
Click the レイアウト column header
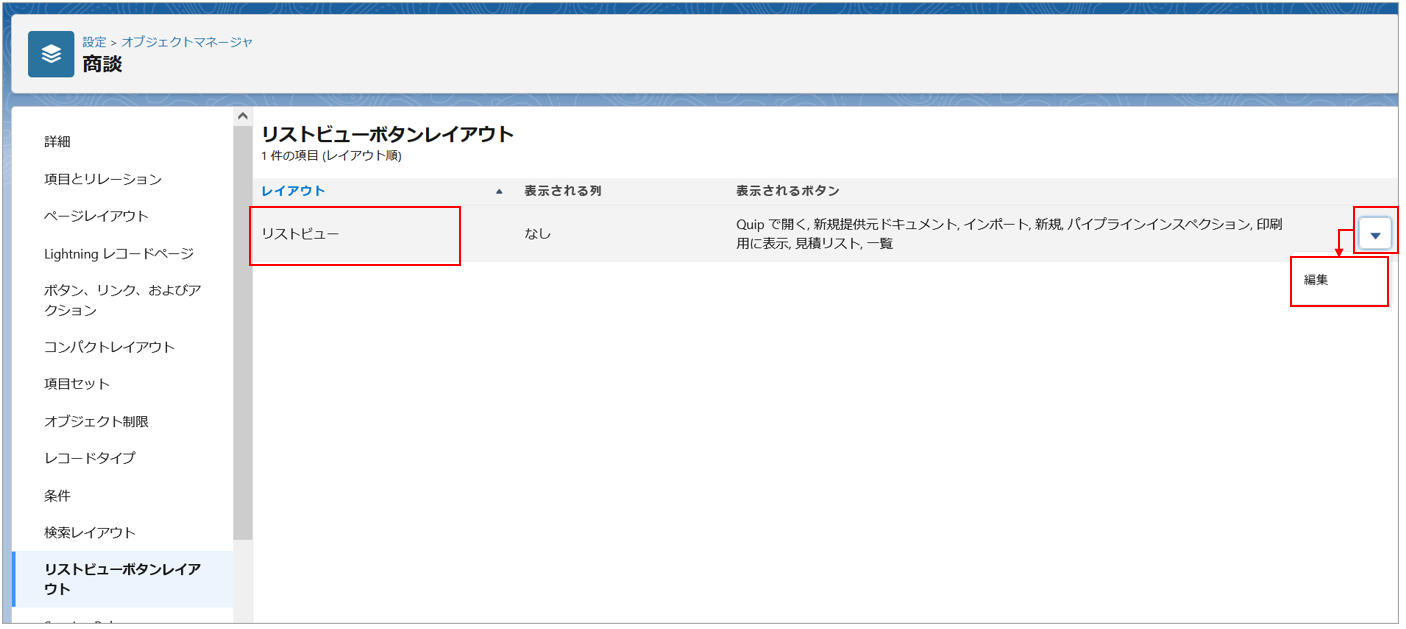pyautogui.click(x=293, y=191)
